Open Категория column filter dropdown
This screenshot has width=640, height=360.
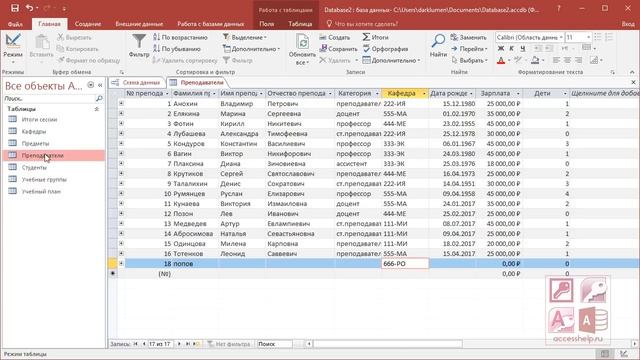point(377,93)
